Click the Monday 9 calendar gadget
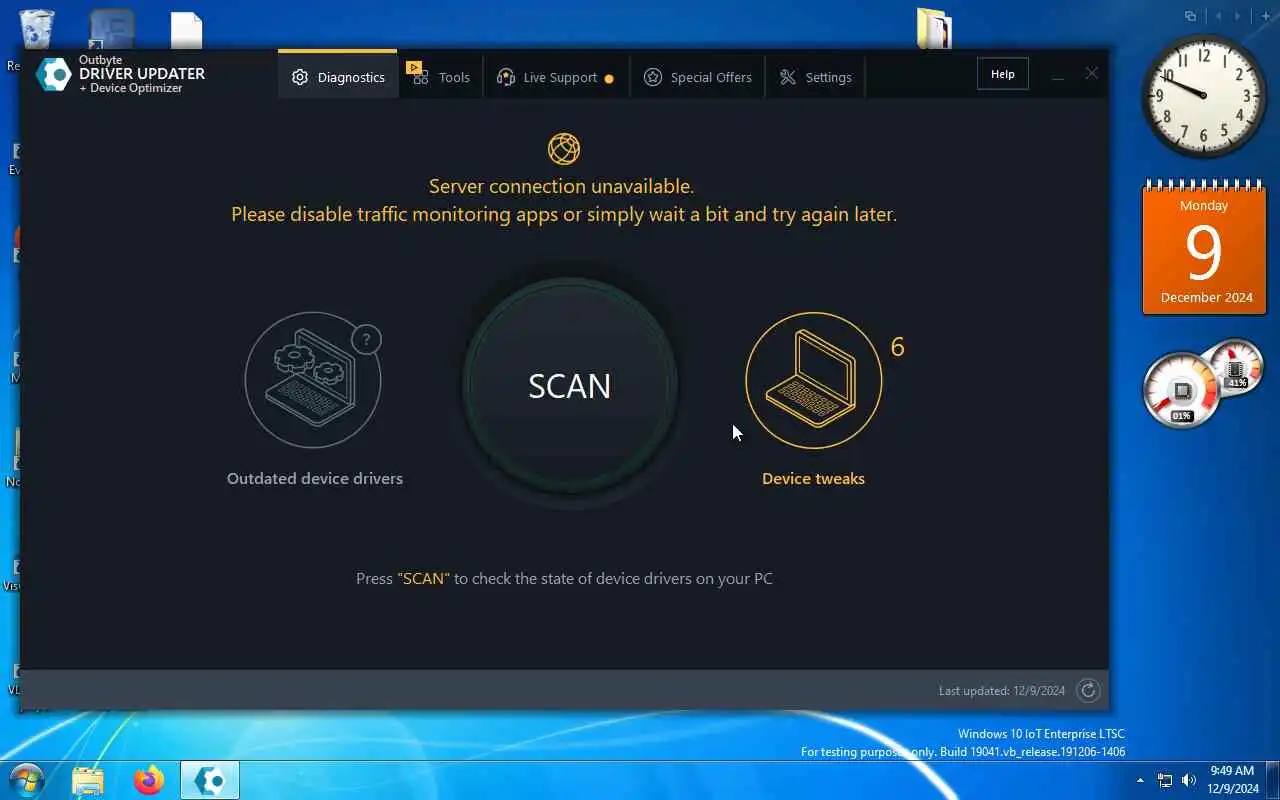 pos(1204,248)
